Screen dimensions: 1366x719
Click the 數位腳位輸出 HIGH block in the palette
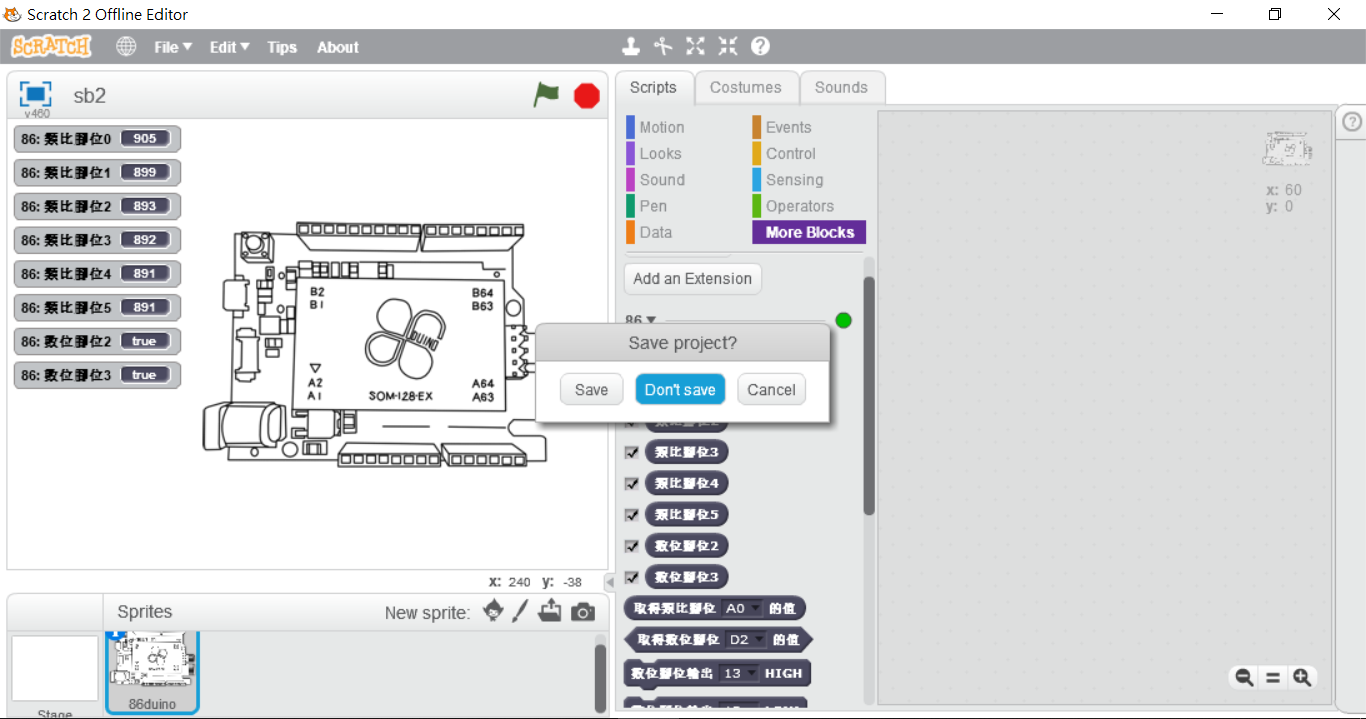[716, 673]
